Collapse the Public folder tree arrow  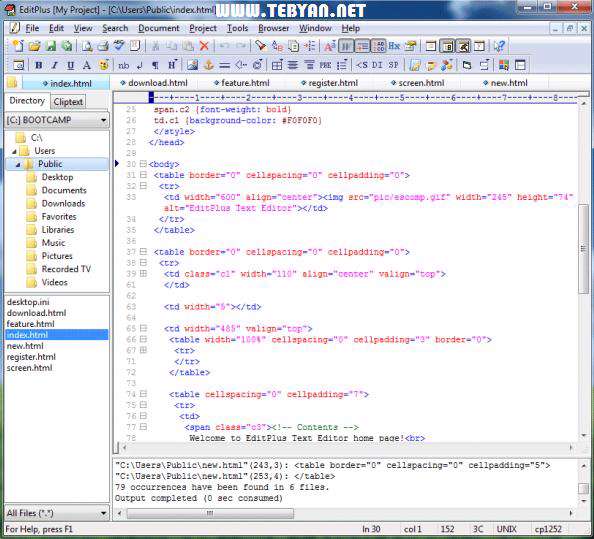pyautogui.click(x=18, y=164)
